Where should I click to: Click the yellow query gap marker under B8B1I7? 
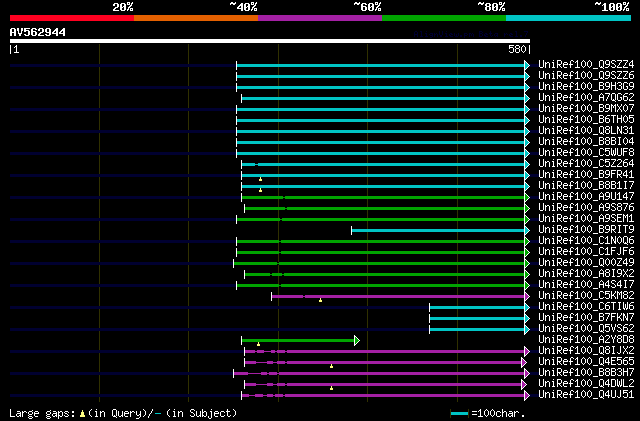(x=260, y=190)
